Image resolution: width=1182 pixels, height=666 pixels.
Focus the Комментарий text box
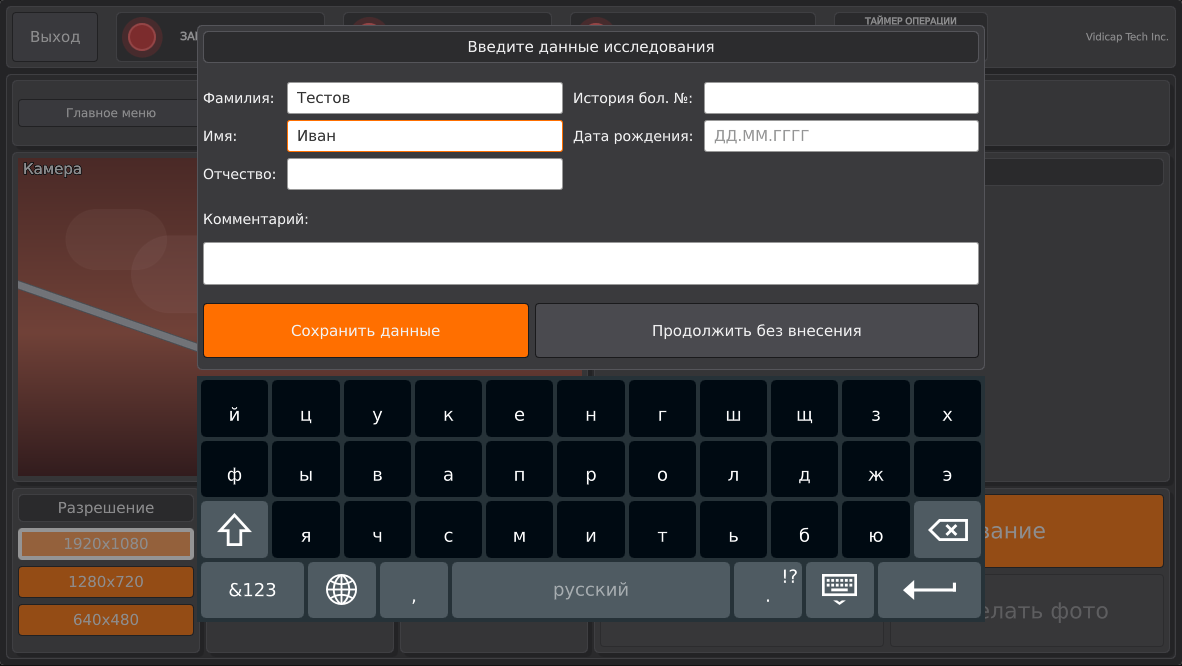(x=591, y=263)
